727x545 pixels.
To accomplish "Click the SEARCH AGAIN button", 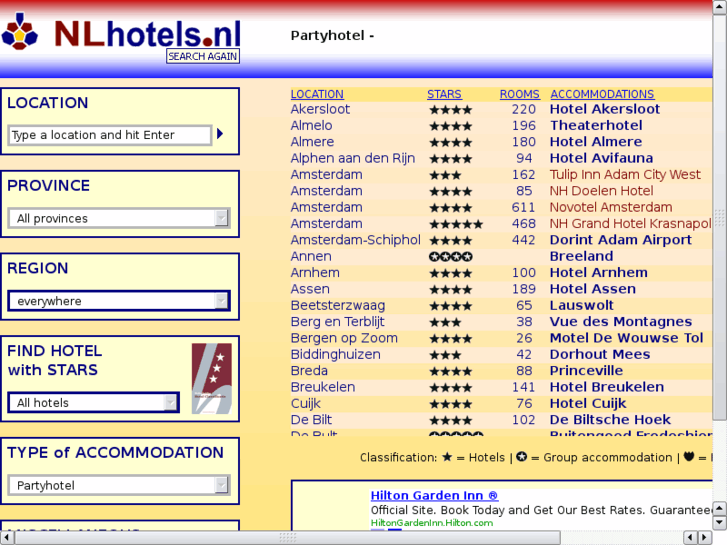I will point(203,56).
